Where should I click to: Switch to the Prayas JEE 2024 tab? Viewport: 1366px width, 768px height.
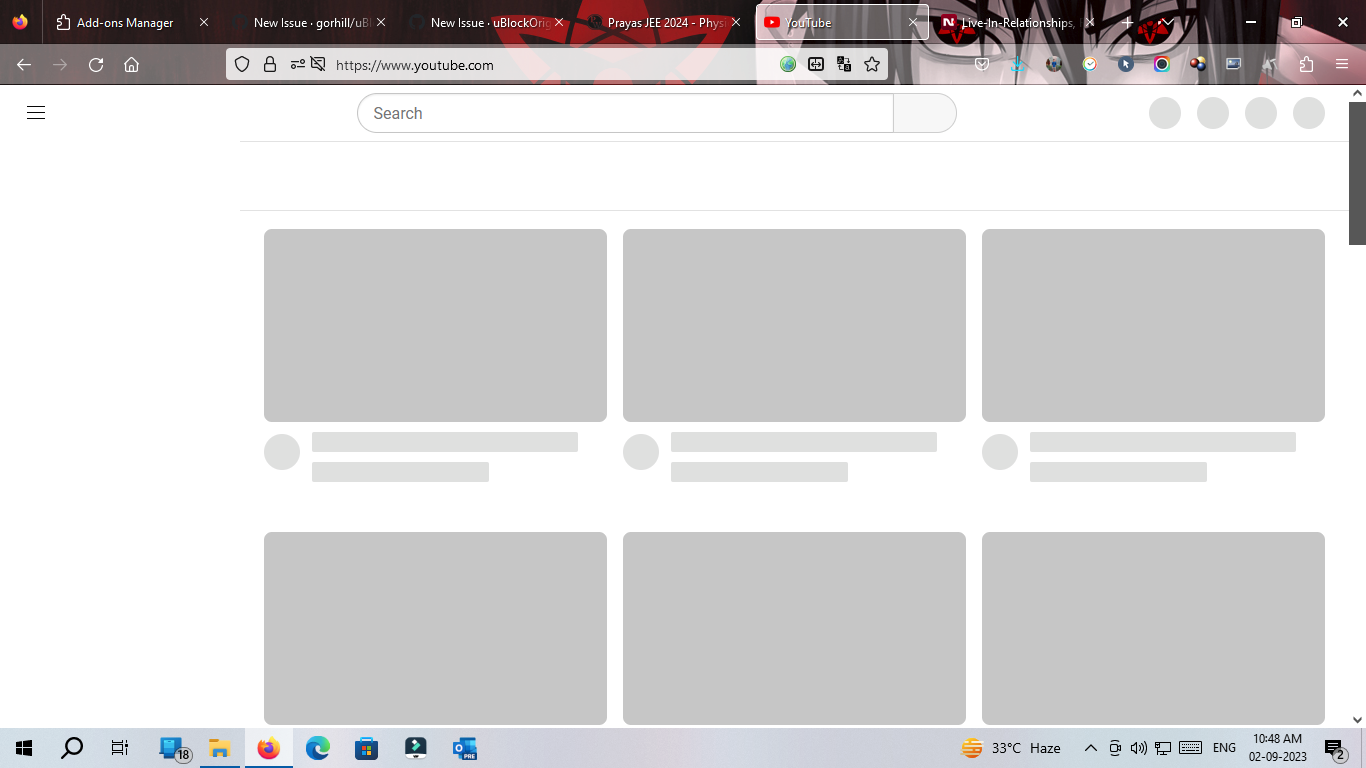(663, 22)
